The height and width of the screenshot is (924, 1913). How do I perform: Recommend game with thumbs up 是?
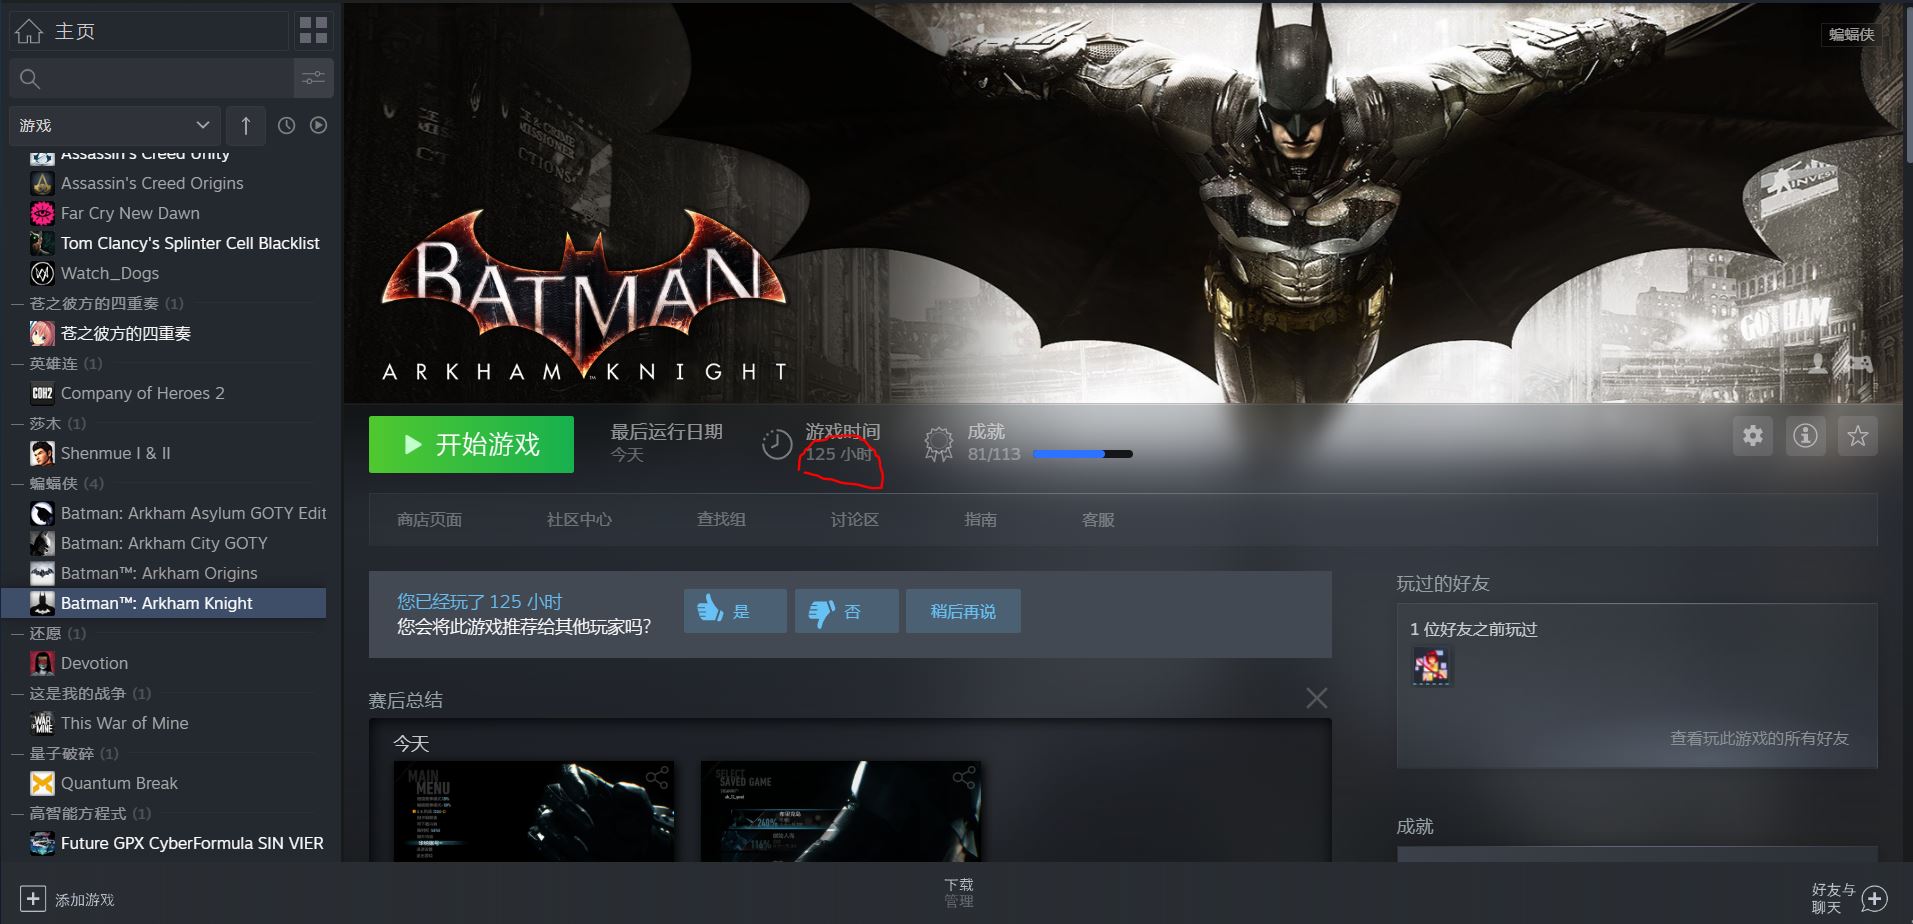point(735,611)
